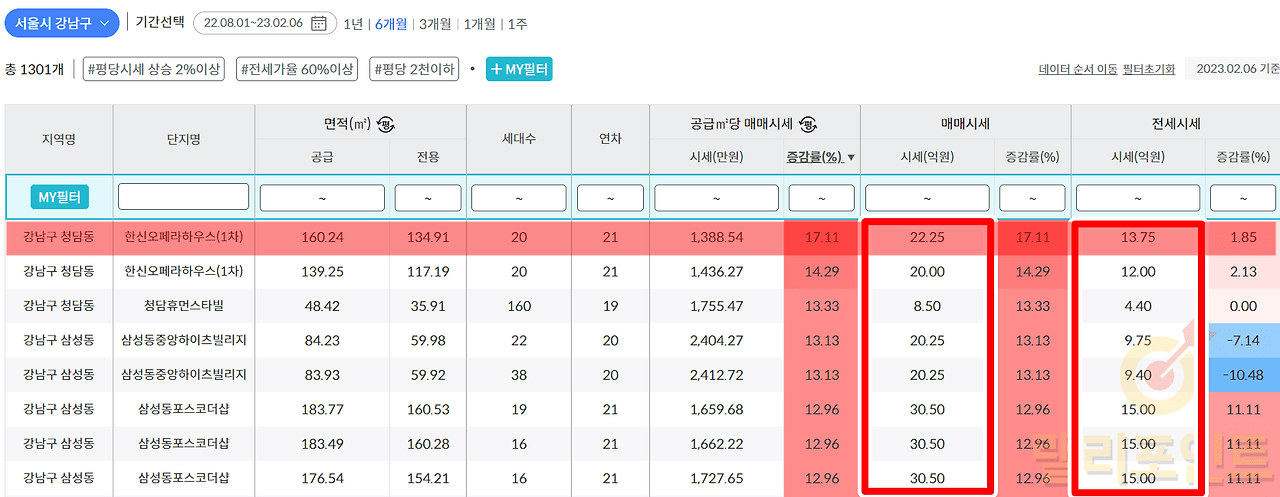Open the 세대수 range filter field
The height and width of the screenshot is (497, 1280).
point(518,198)
